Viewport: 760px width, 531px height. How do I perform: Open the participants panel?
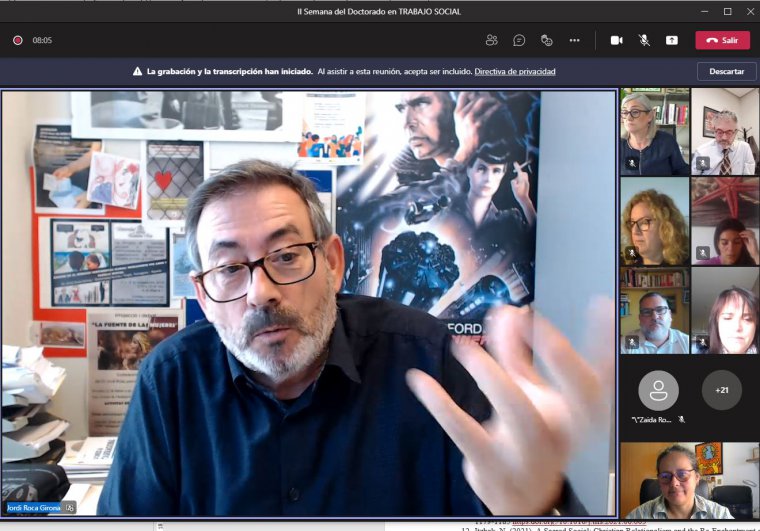(491, 40)
